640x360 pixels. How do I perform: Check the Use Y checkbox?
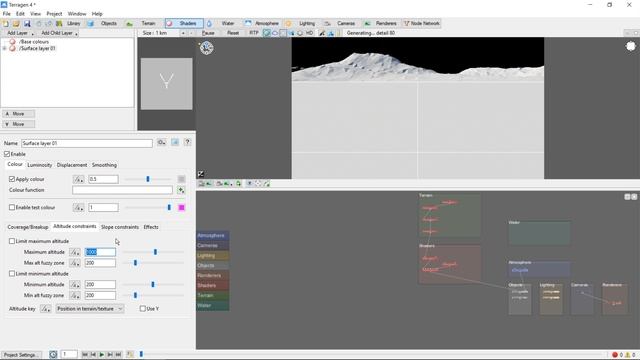(142, 309)
